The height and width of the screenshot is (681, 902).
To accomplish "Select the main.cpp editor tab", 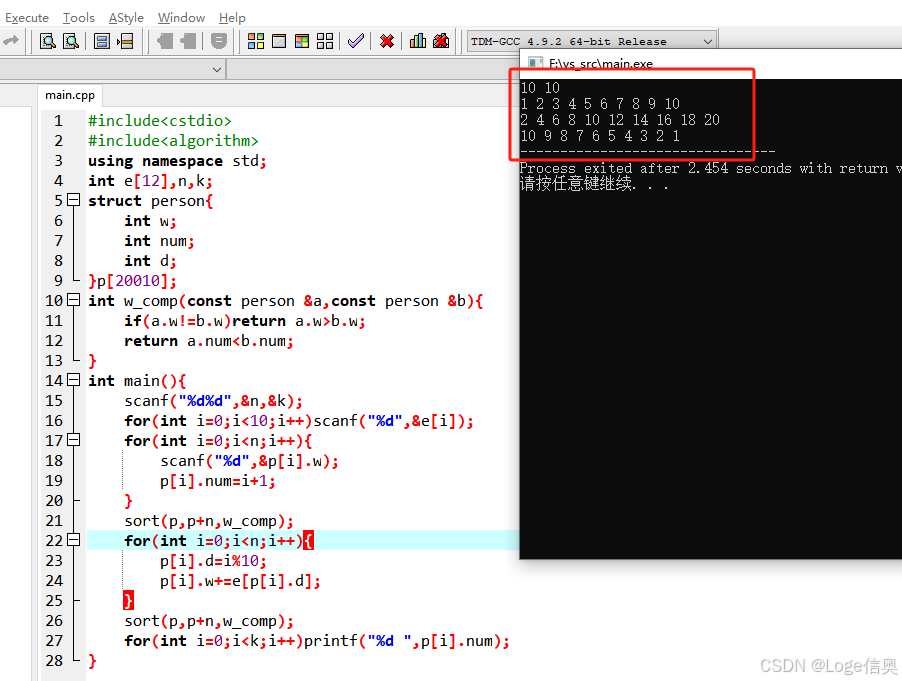I will pos(70,95).
